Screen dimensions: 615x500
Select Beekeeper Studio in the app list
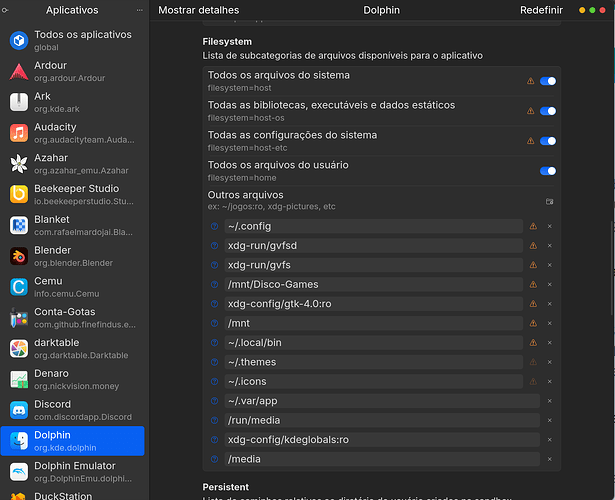tap(73, 195)
